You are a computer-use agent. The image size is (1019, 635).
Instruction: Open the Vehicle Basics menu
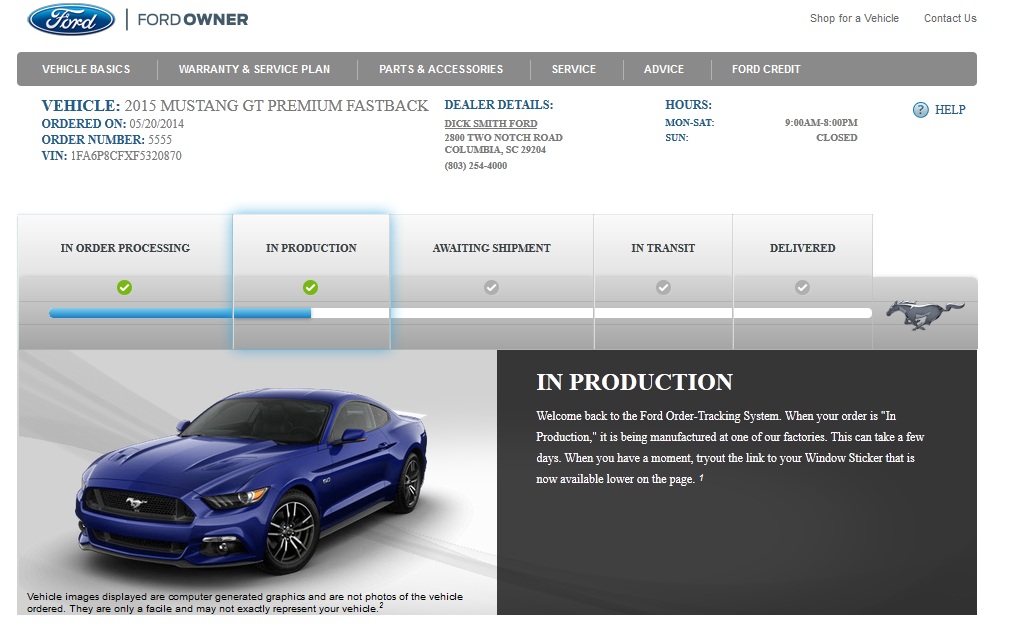click(86, 69)
